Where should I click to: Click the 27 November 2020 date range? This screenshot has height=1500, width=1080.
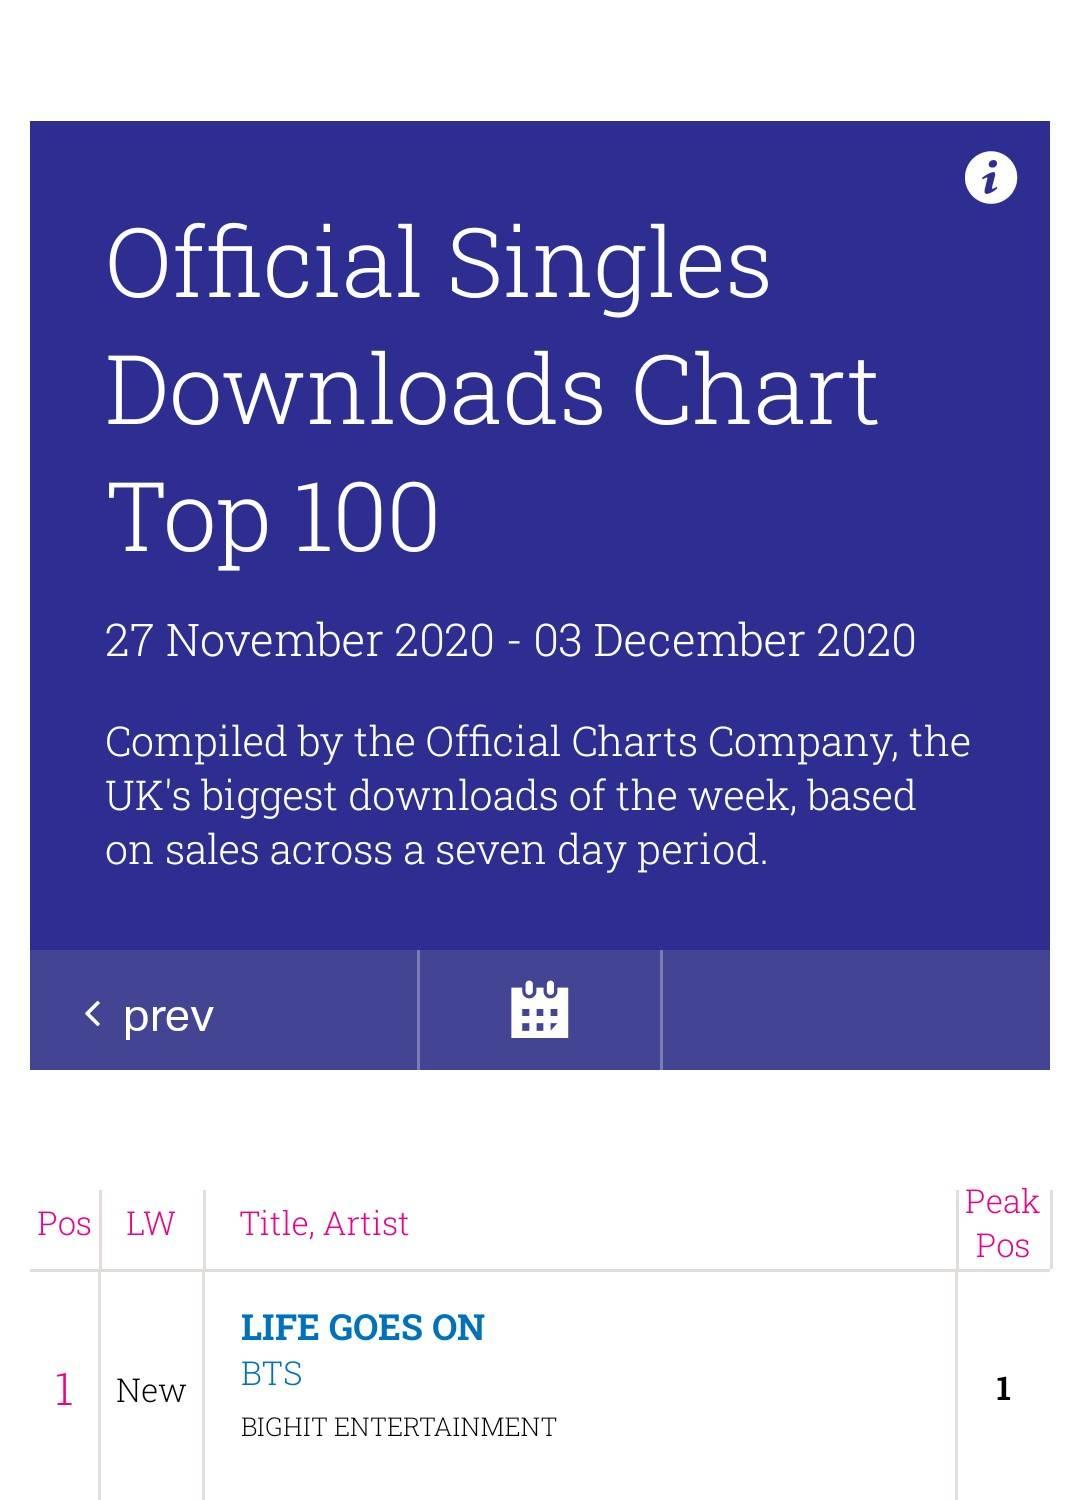[x=510, y=640]
